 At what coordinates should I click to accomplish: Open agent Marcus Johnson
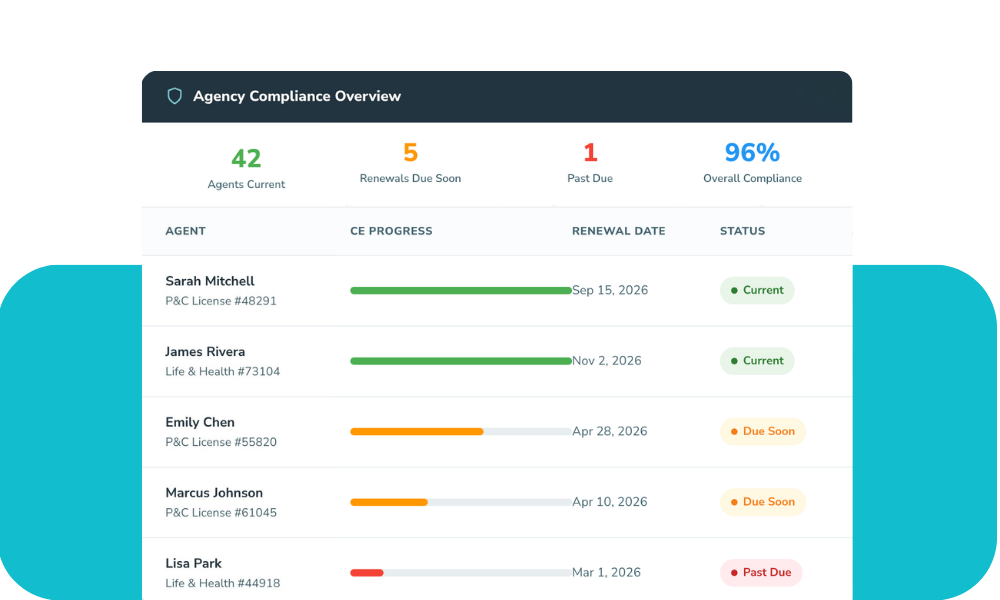[x=214, y=493]
